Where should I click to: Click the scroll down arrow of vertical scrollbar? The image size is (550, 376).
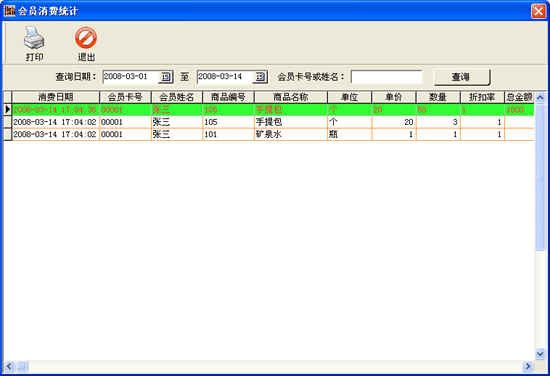click(540, 354)
